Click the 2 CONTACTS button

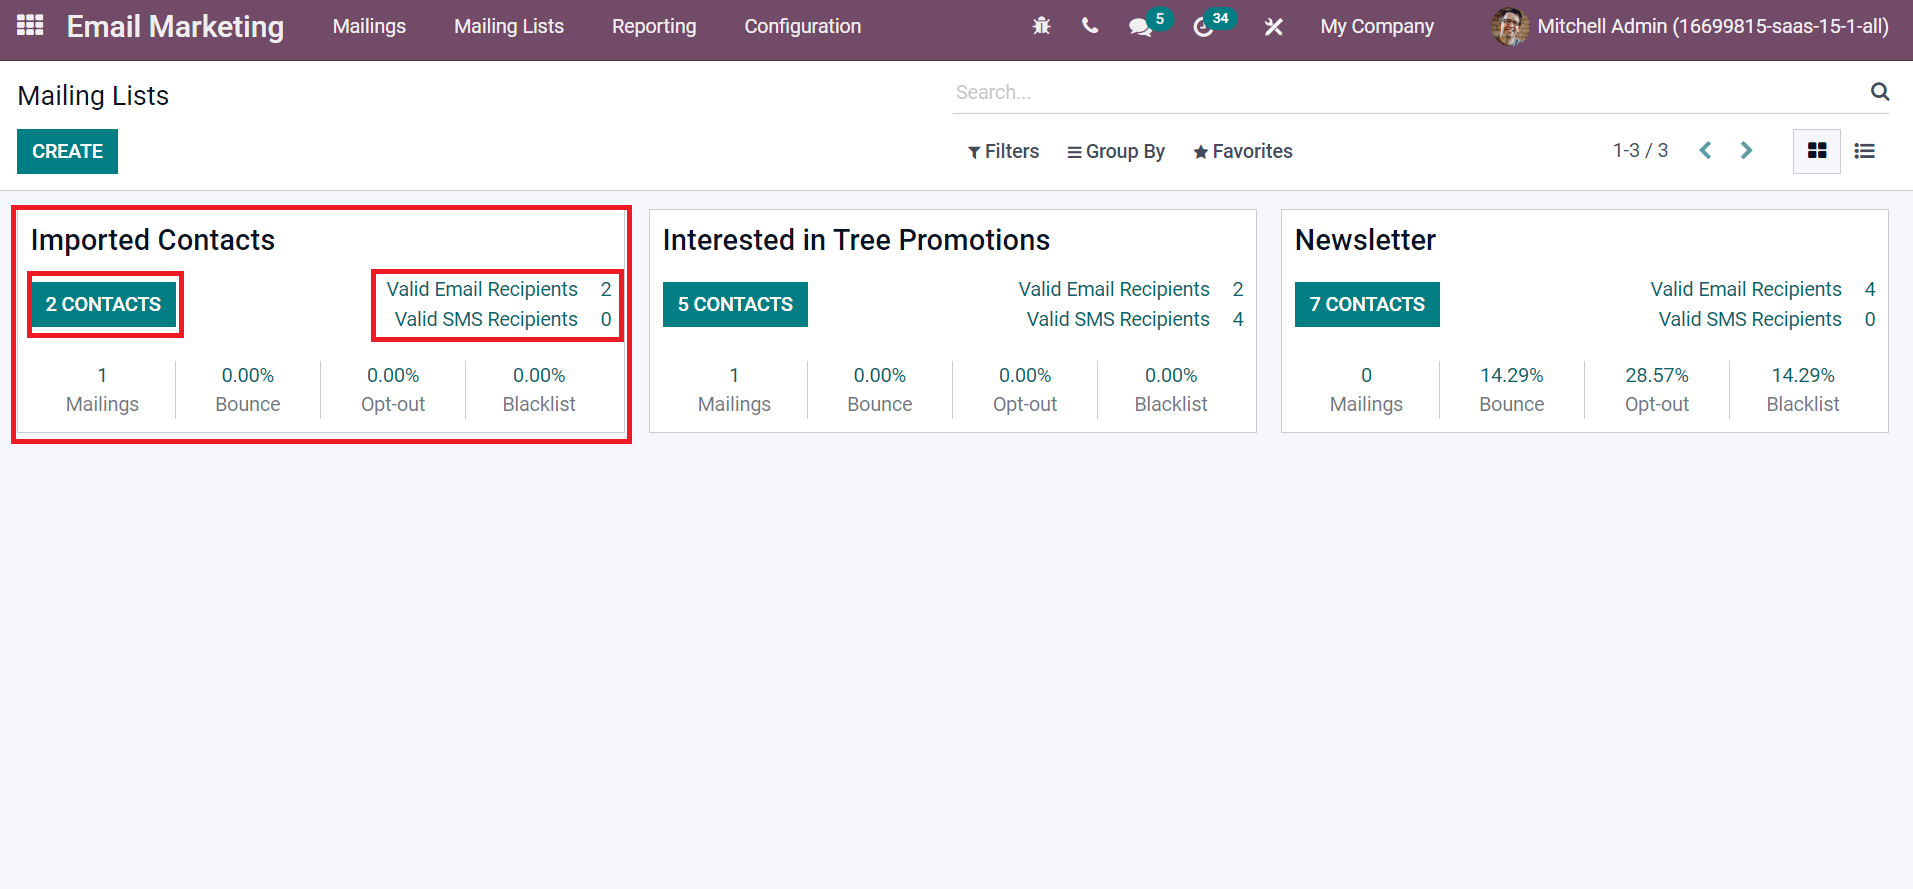(x=103, y=304)
